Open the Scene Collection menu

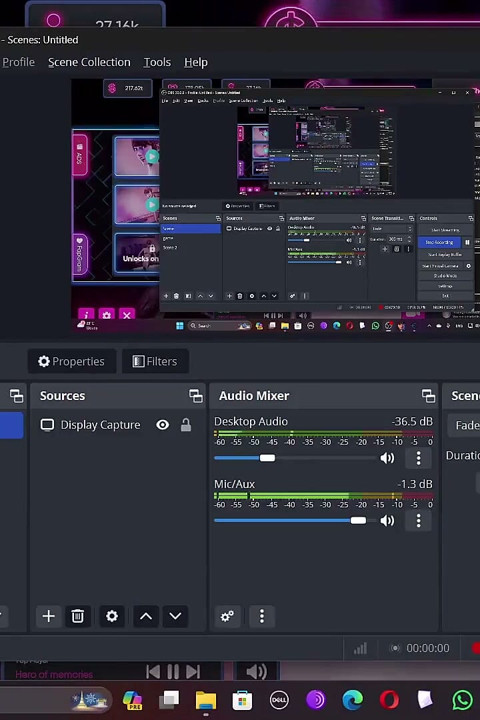89,62
